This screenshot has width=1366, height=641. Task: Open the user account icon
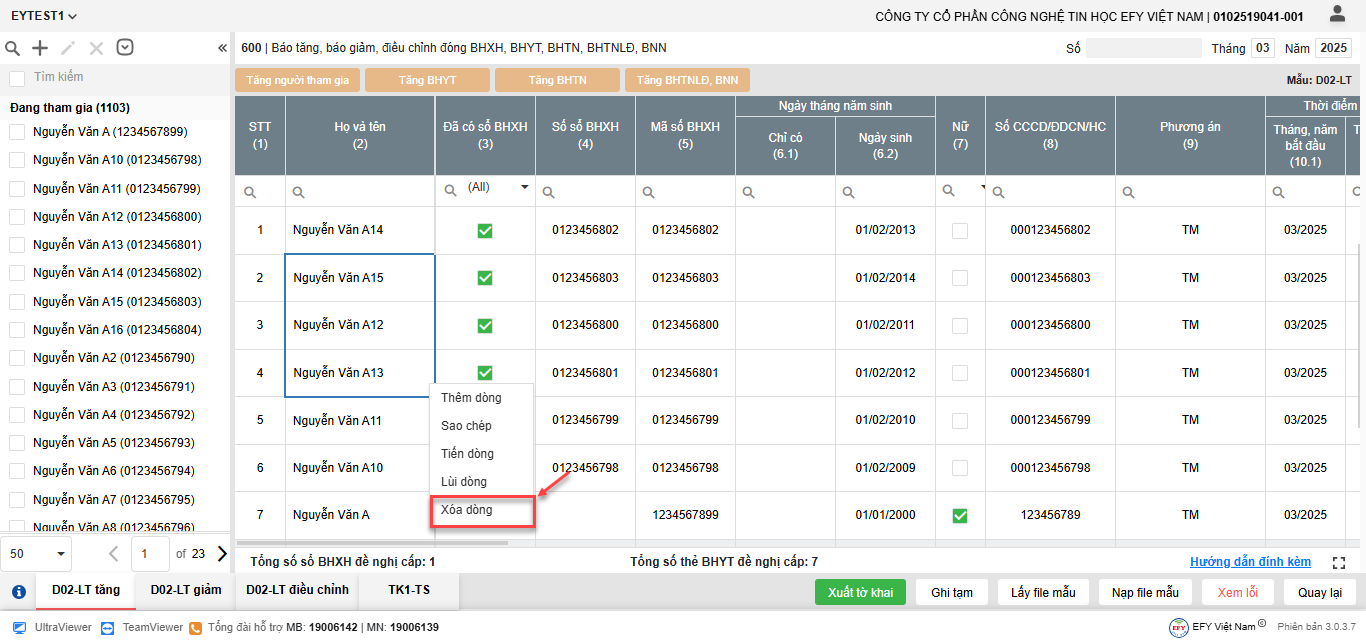[x=1337, y=14]
